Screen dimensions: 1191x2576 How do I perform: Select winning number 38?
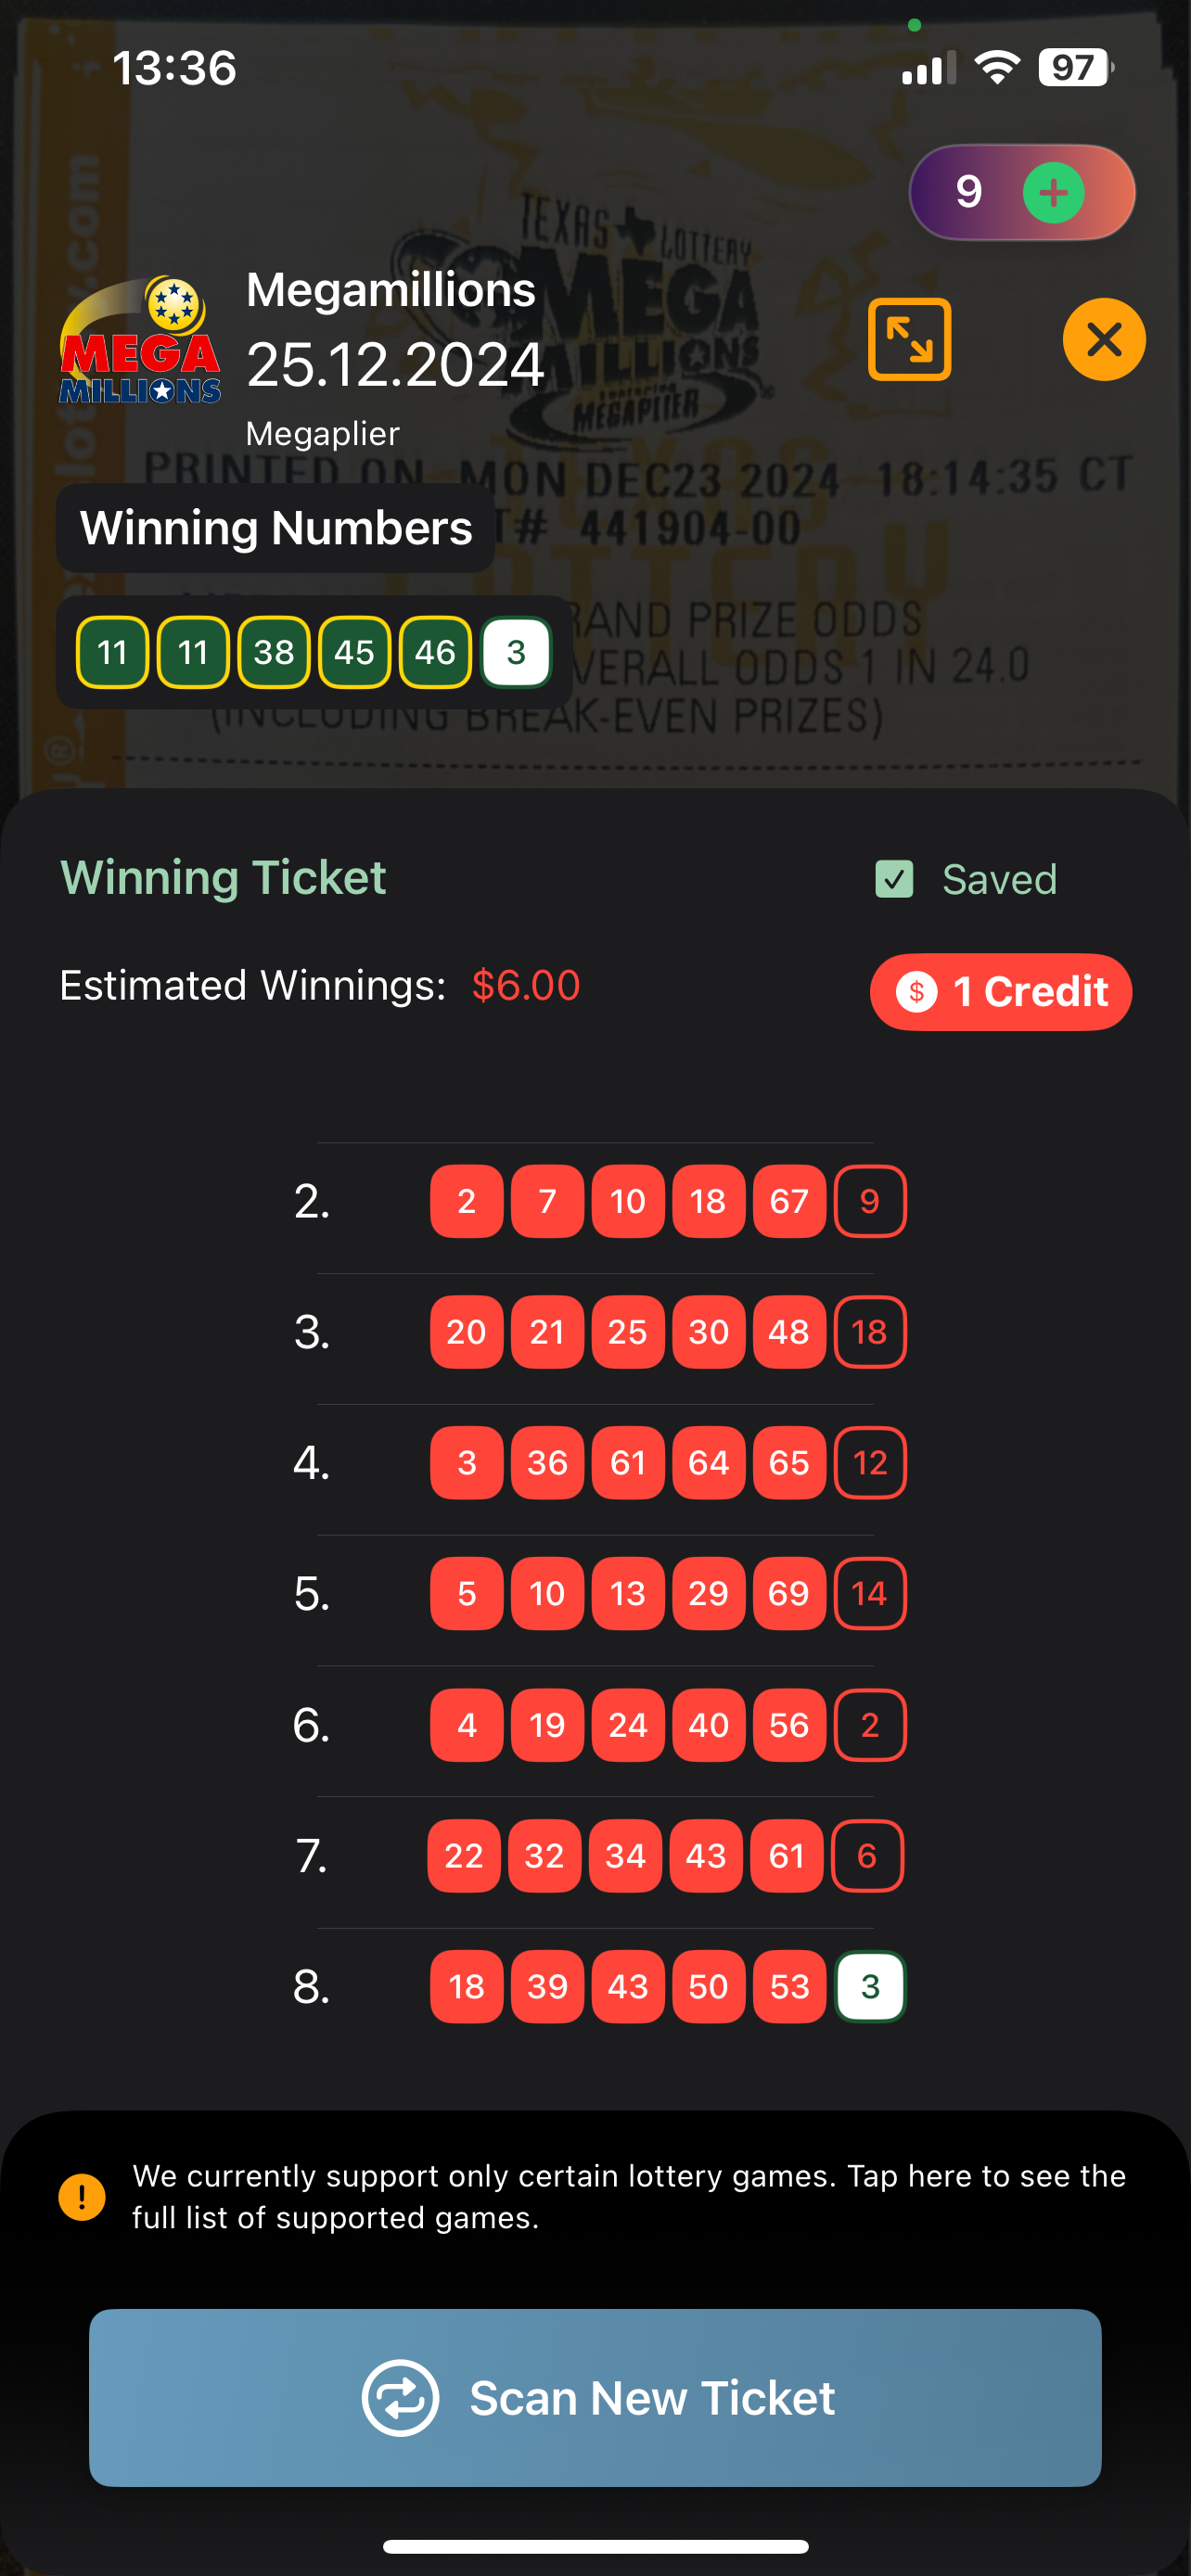274,652
